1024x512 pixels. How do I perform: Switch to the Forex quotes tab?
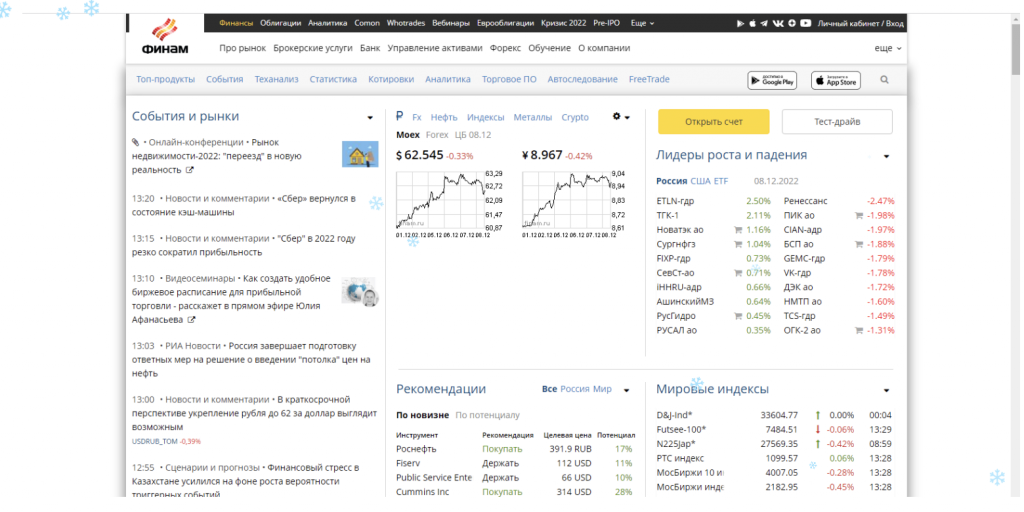(437, 134)
